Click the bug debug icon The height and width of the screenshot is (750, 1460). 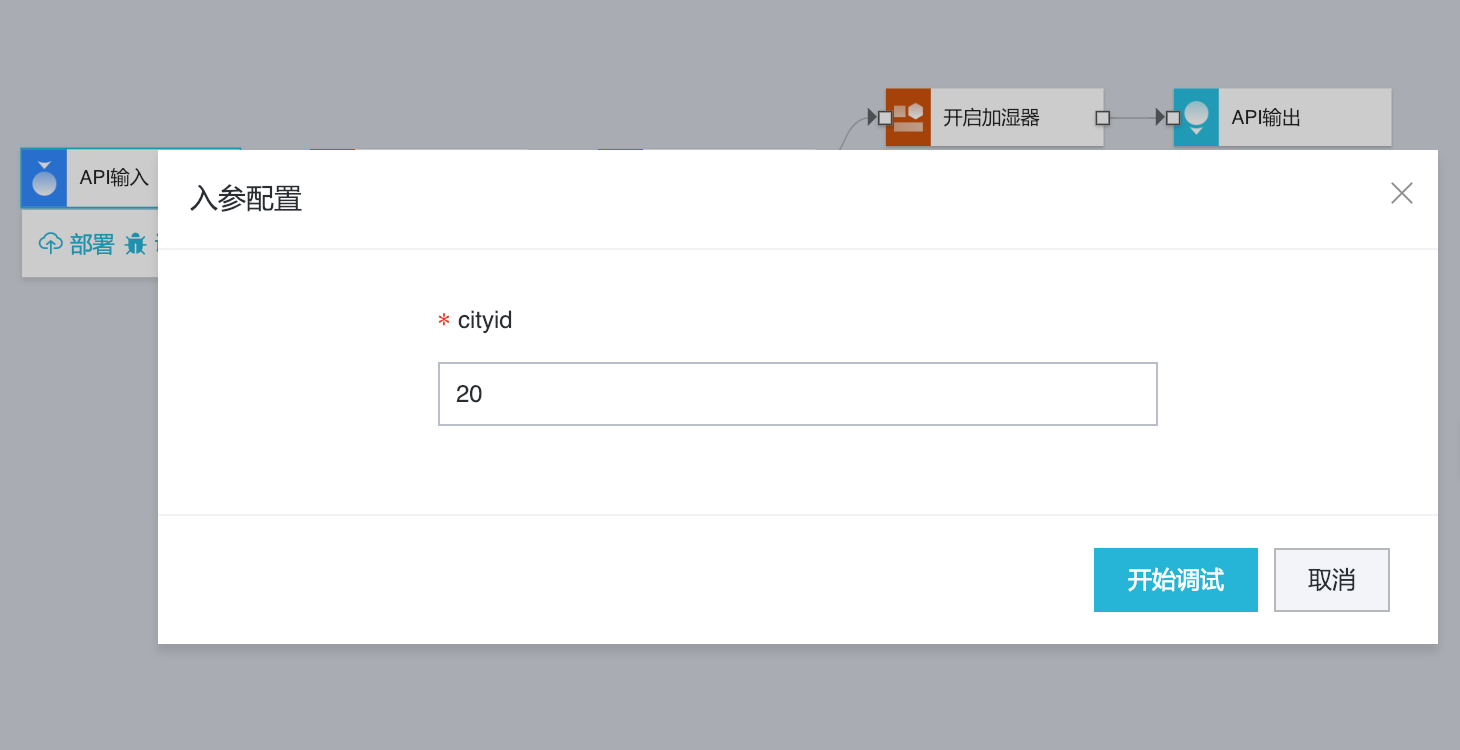point(135,243)
